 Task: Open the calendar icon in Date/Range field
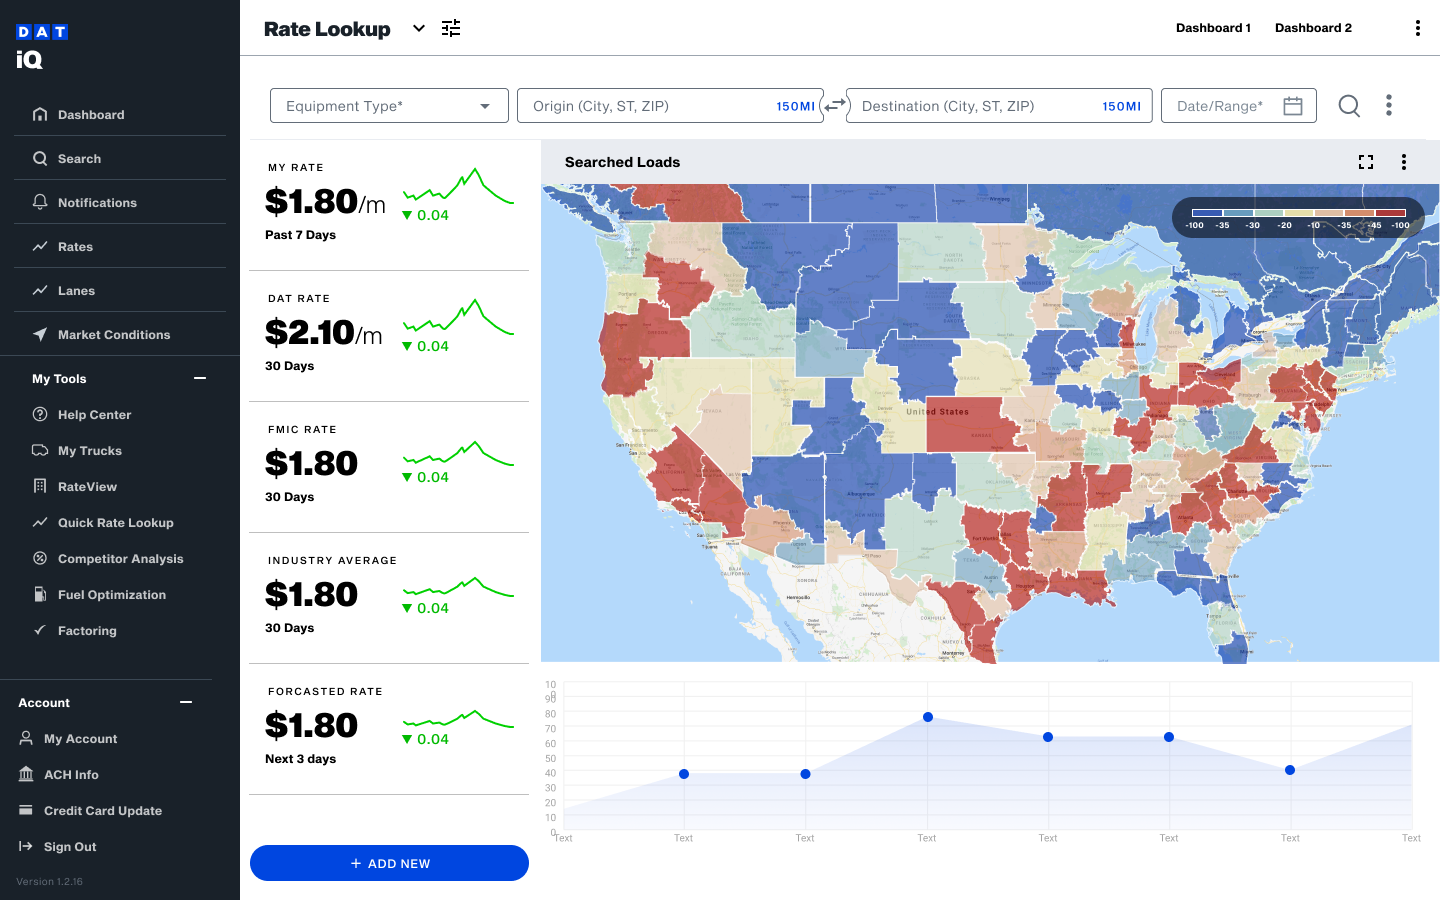[x=1292, y=106]
